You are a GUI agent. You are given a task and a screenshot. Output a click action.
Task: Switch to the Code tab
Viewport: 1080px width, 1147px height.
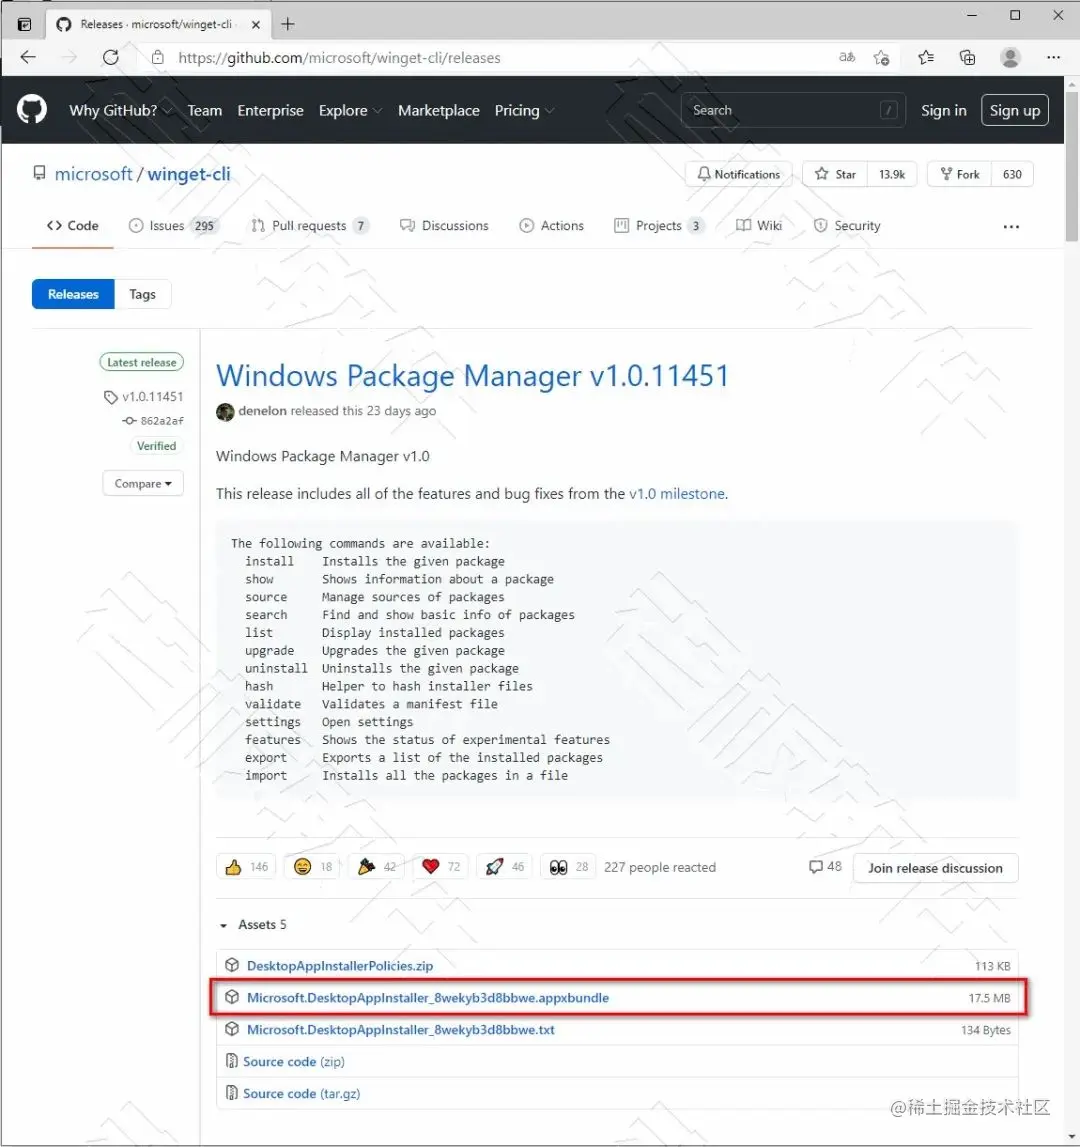pyautogui.click(x=72, y=226)
